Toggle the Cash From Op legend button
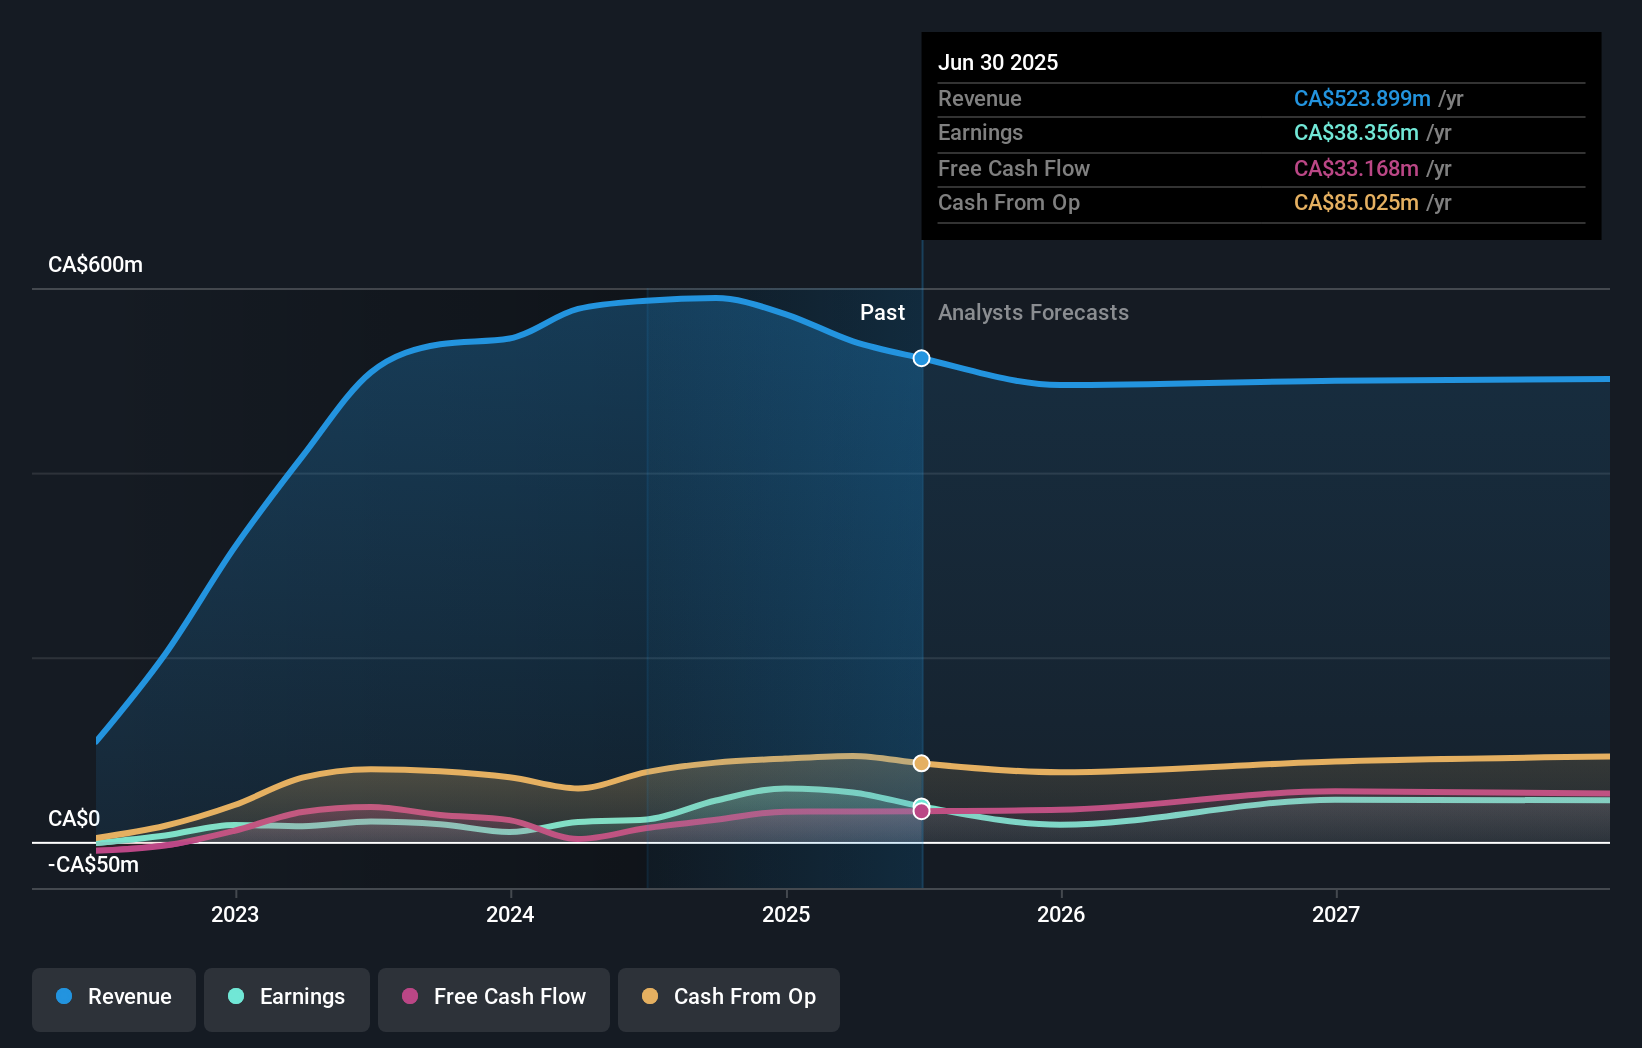This screenshot has height=1048, width=1642. (x=729, y=999)
